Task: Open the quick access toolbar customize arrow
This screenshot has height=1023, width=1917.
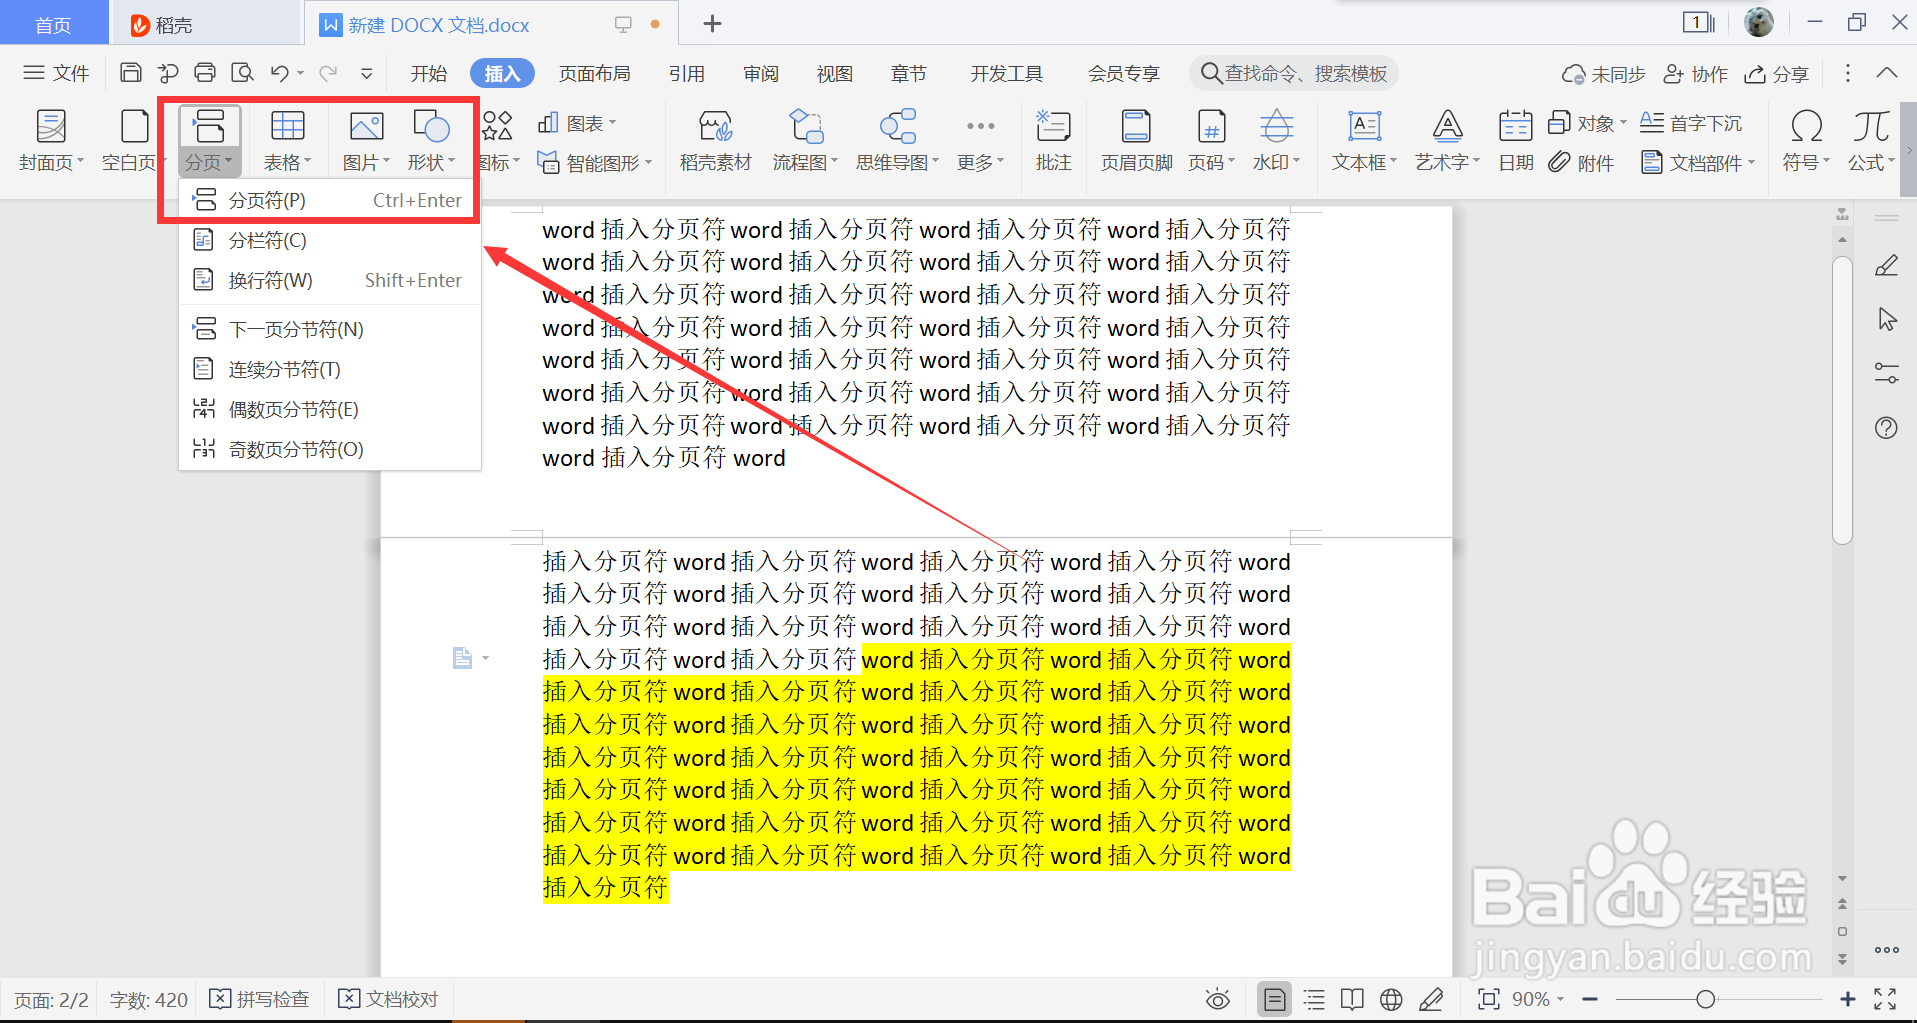Action: [x=367, y=73]
